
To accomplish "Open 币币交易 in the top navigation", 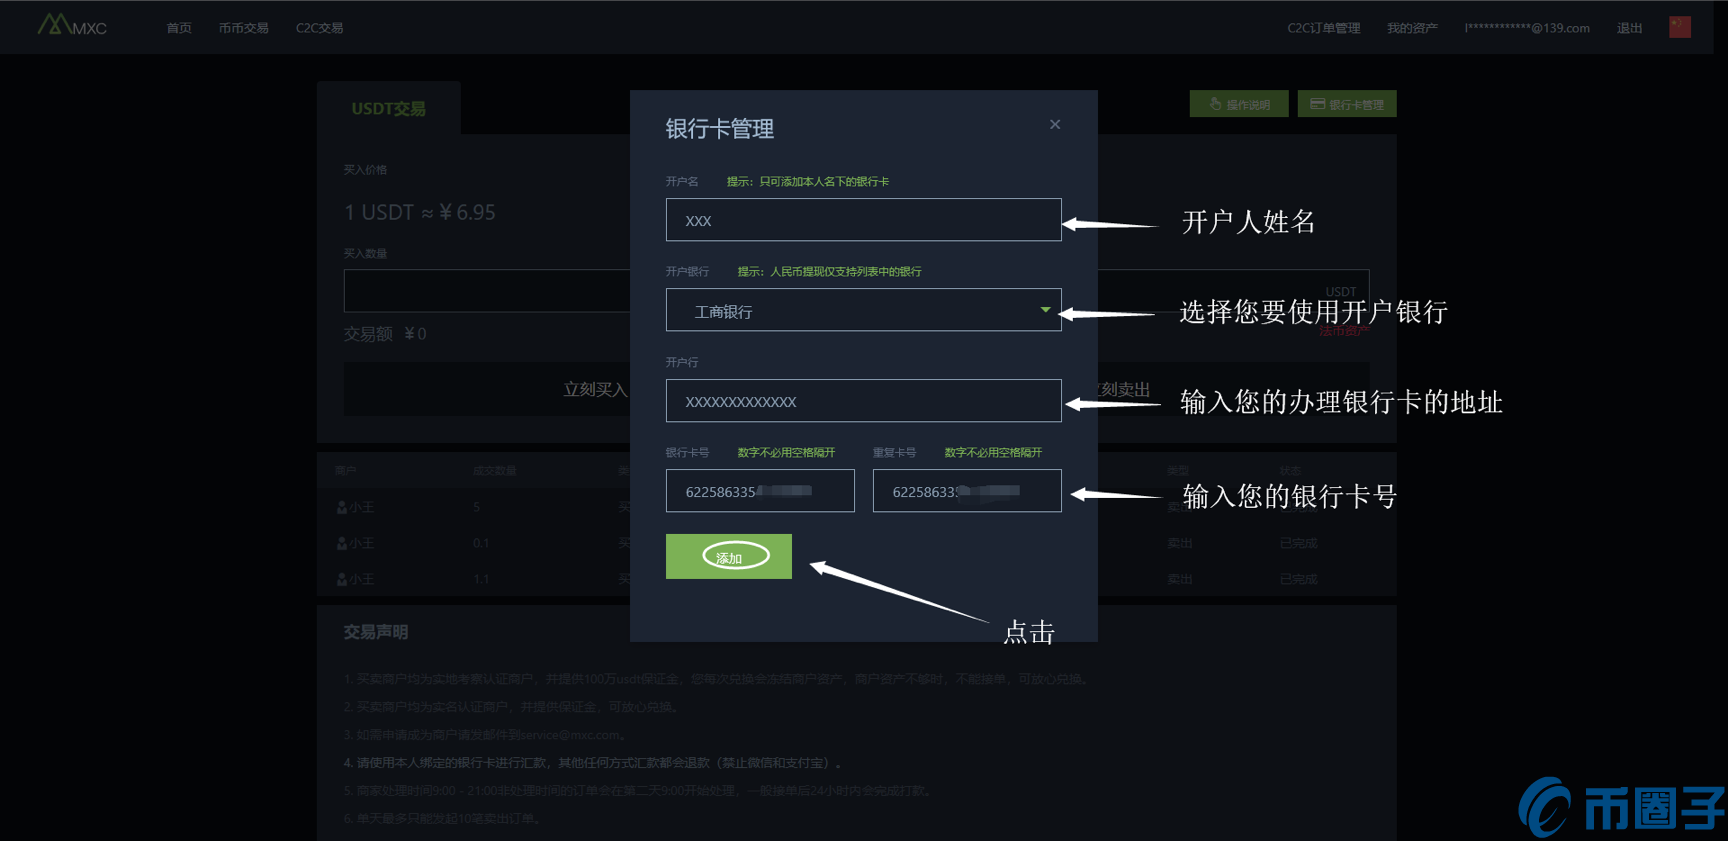I will pyautogui.click(x=243, y=28).
